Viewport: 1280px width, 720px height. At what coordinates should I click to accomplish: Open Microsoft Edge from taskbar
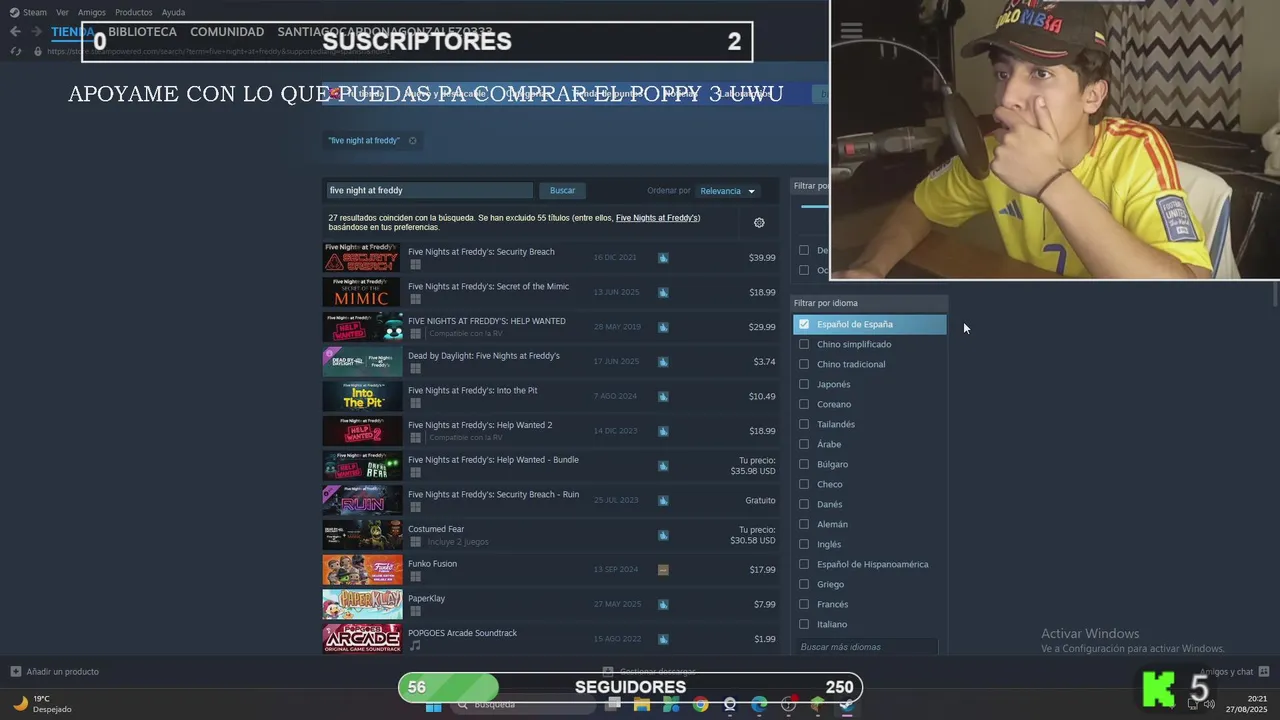pos(759,705)
